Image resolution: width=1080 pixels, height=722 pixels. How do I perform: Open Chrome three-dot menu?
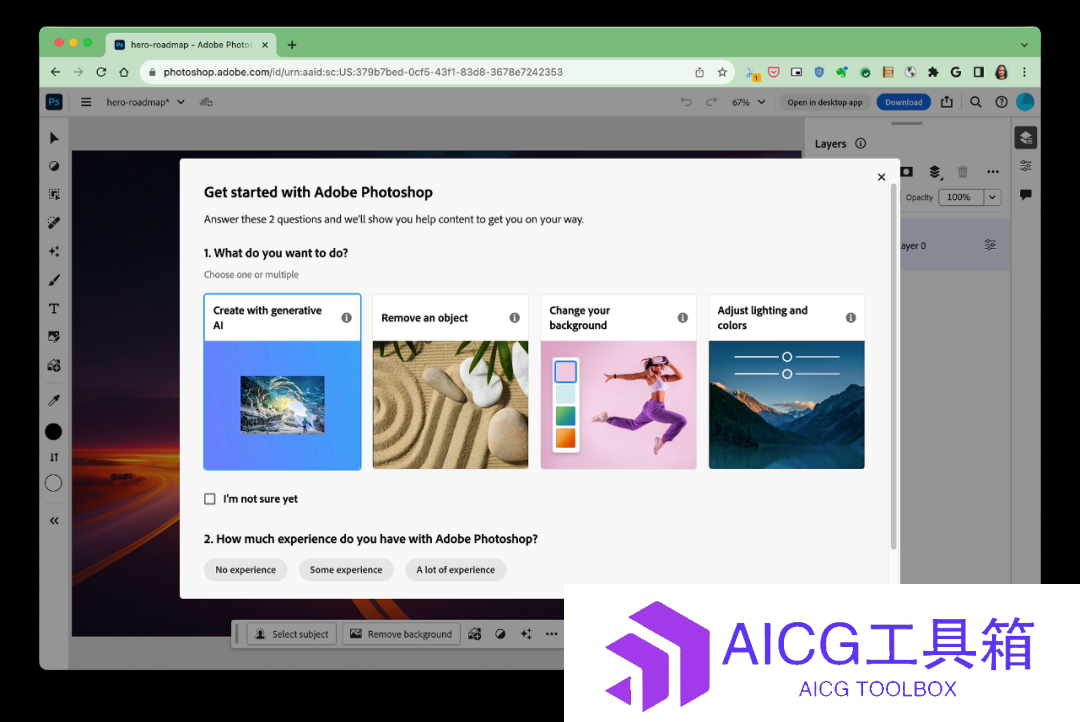coord(1024,72)
